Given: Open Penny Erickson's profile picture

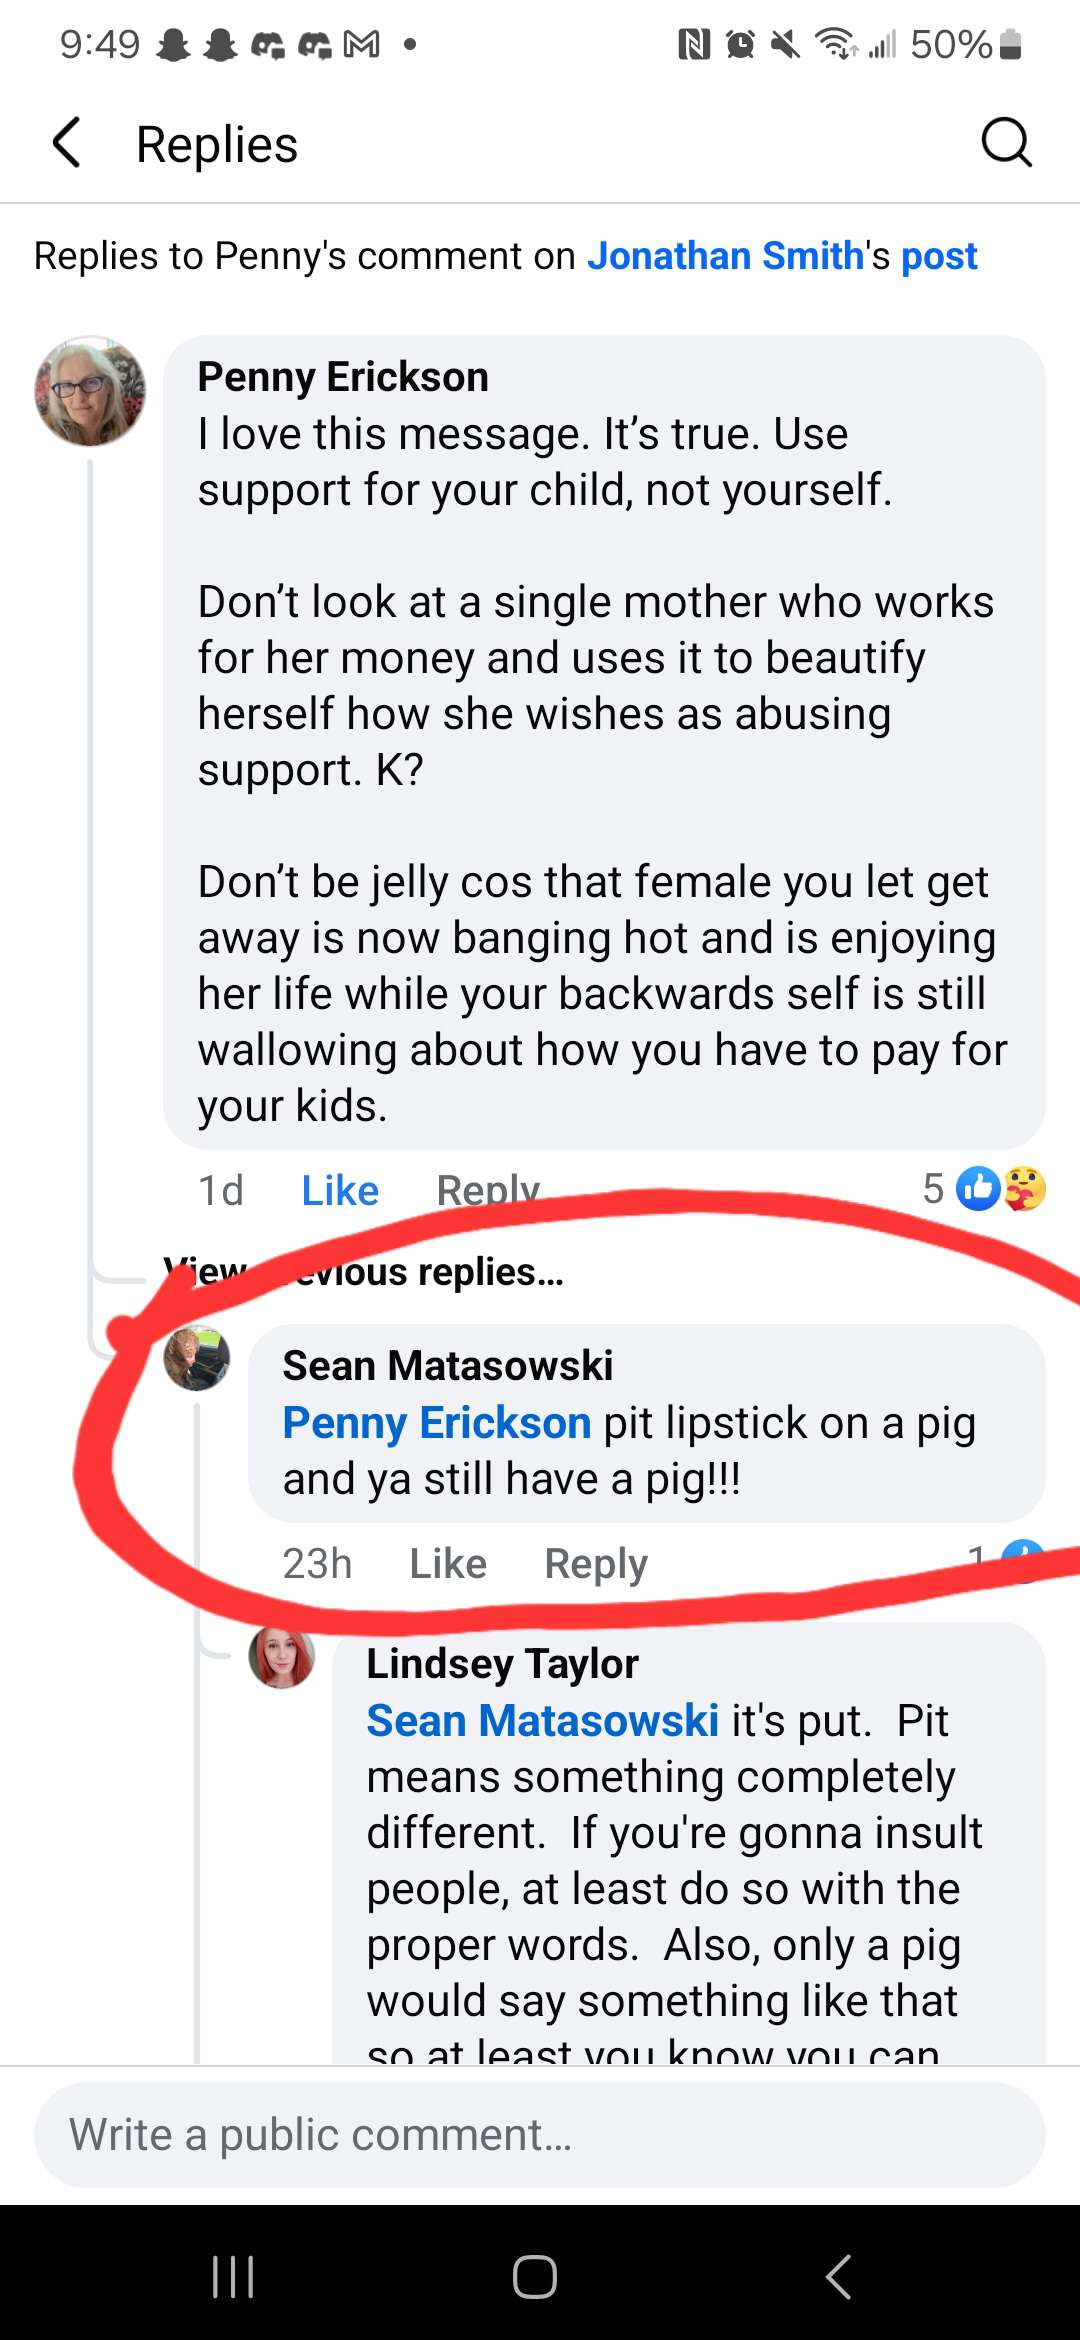Looking at the screenshot, I should [90, 391].
